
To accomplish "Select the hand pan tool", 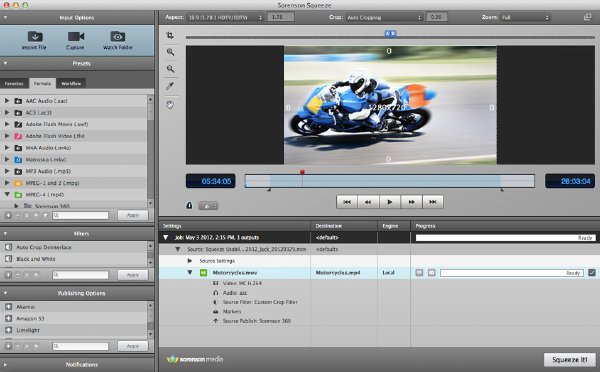I will click(170, 104).
